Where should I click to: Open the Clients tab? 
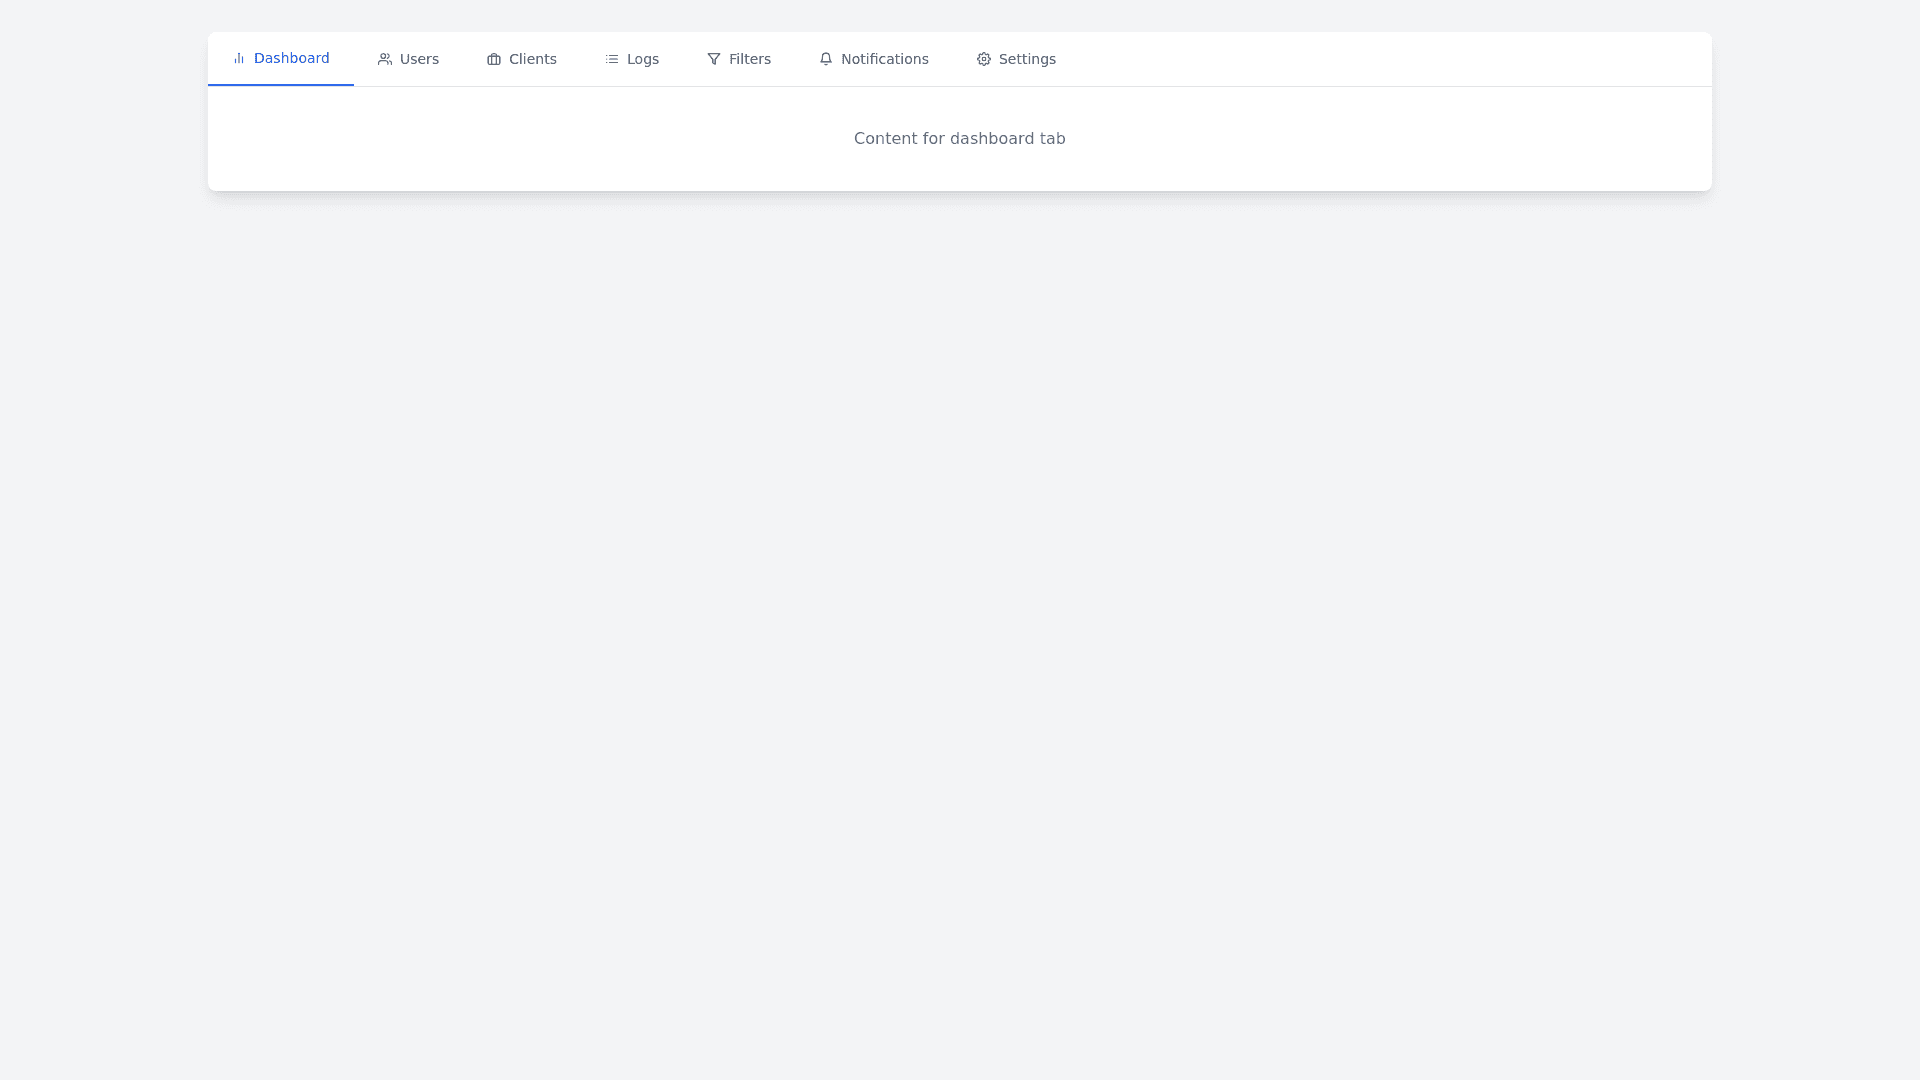[532, 60]
